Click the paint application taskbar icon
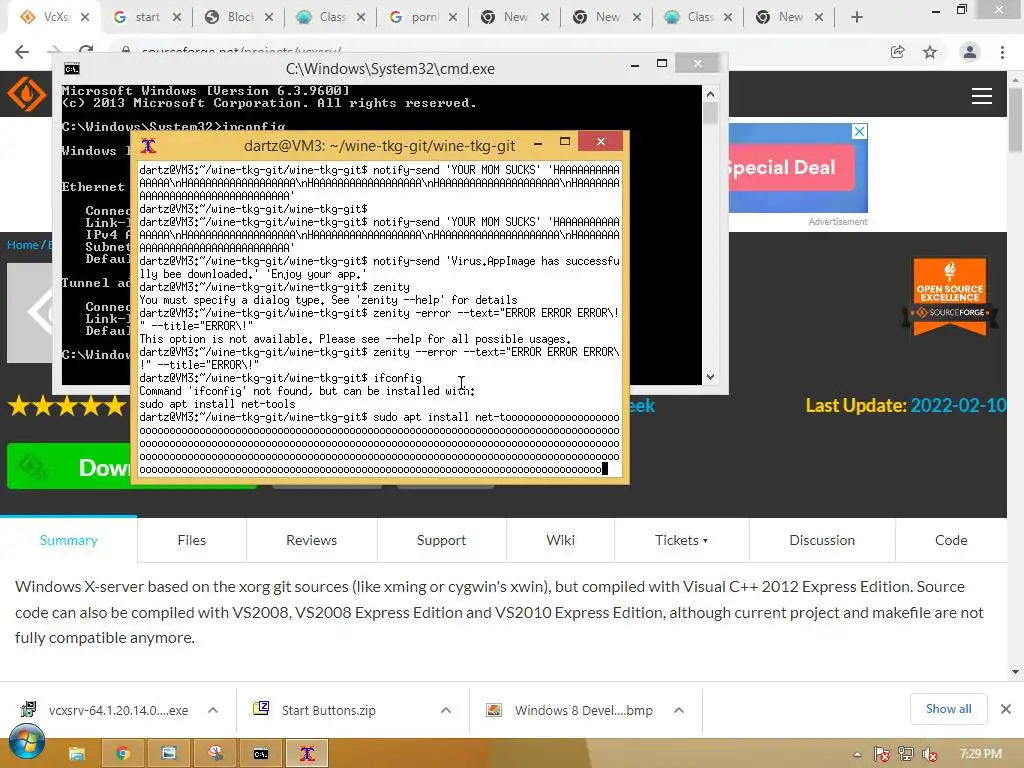 coord(215,754)
